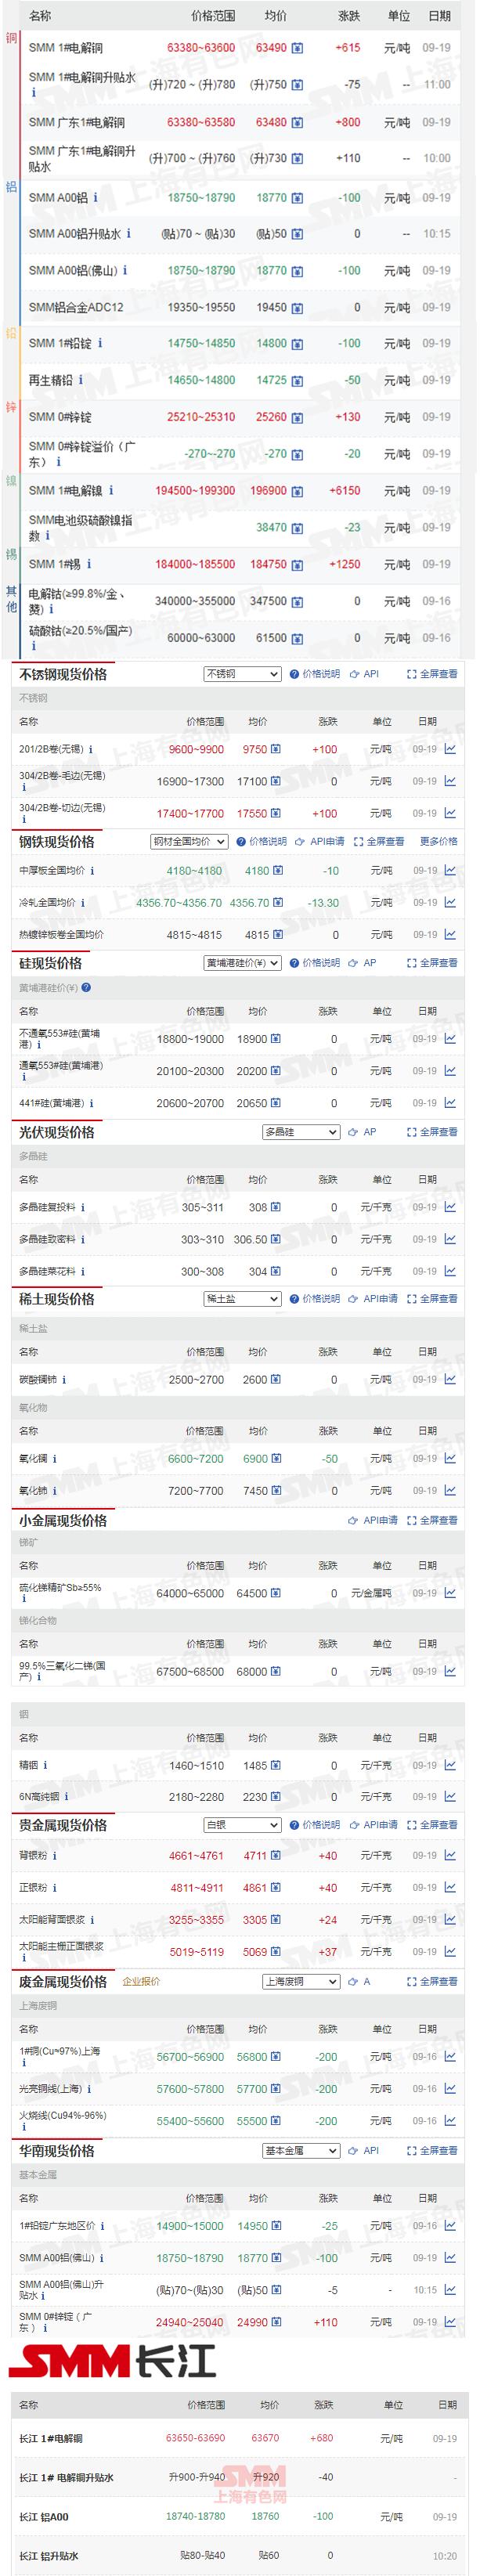Open trend chart icon for 多晶硅致密料
Image resolution: width=480 pixels, height=2576 pixels.
[450, 1239]
